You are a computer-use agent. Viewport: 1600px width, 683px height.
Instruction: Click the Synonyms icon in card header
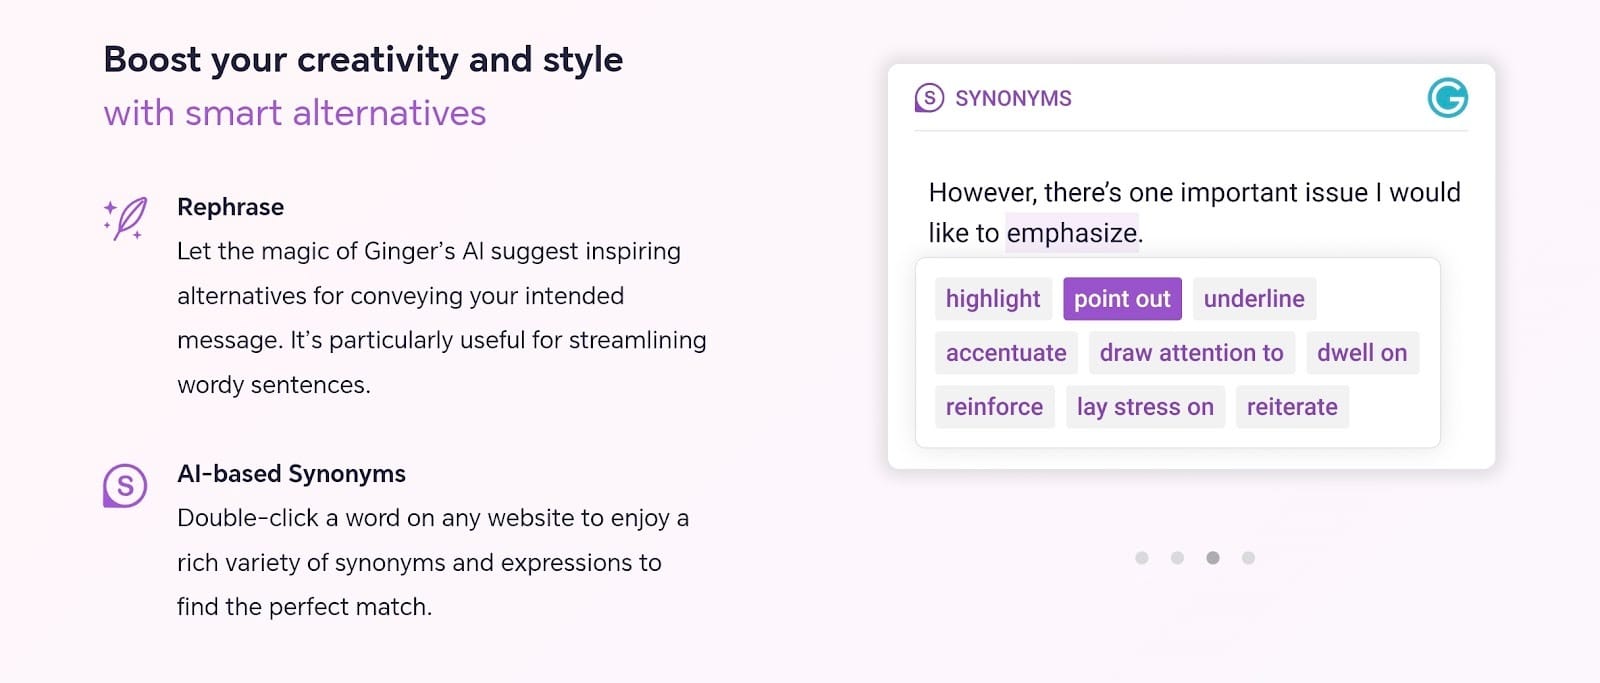click(x=929, y=98)
